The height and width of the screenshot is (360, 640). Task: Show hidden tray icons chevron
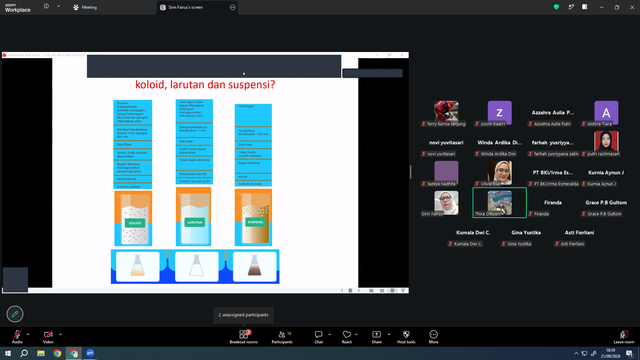576,353
